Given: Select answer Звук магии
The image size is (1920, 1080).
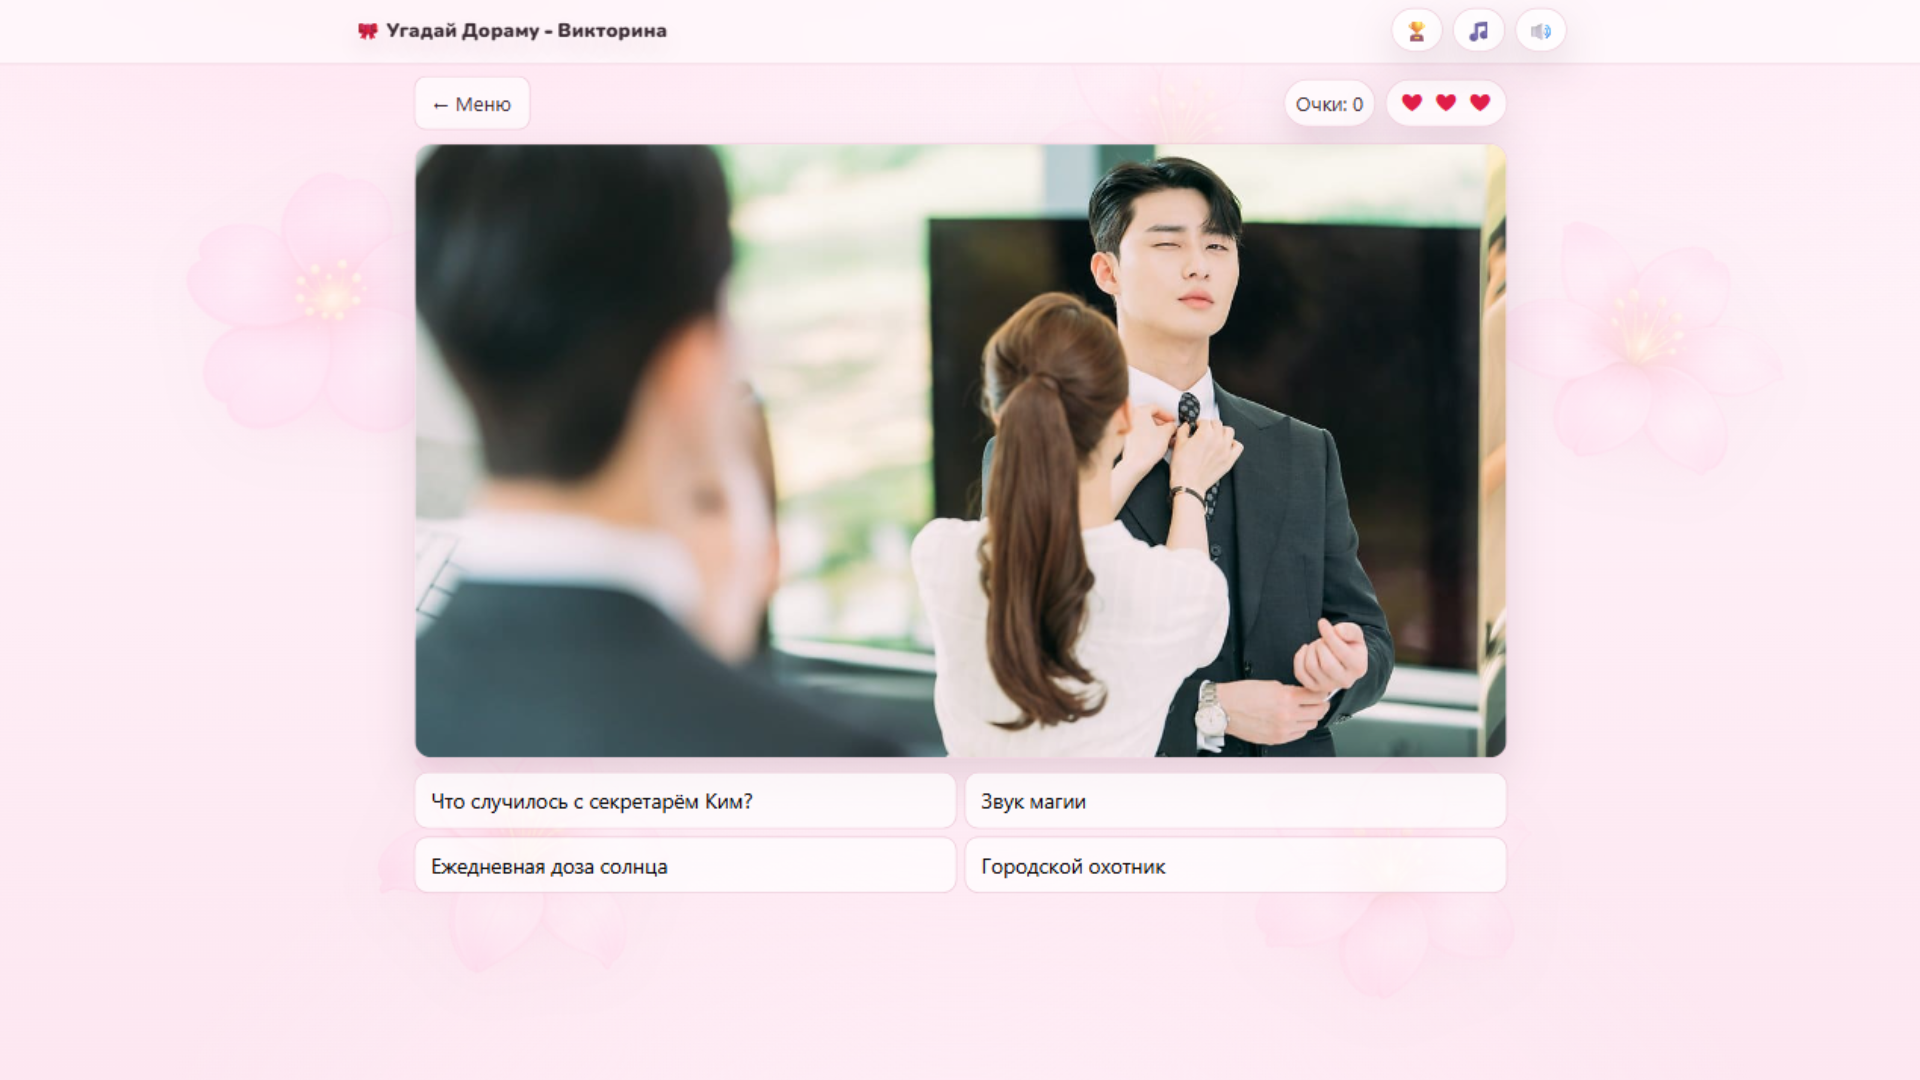Looking at the screenshot, I should click(1235, 801).
